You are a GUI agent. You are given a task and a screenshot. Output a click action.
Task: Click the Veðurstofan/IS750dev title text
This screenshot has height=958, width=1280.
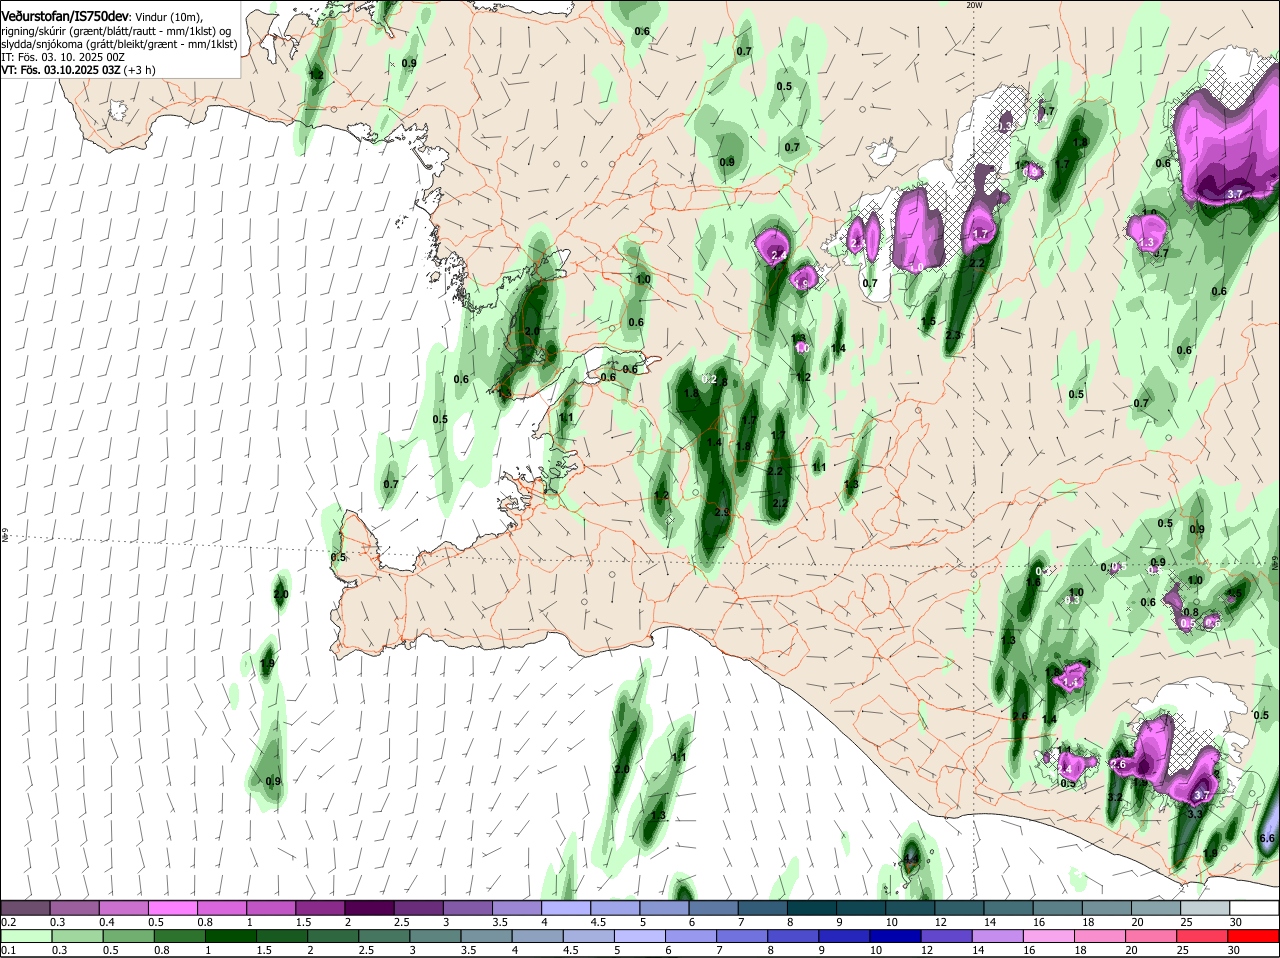[65, 17]
